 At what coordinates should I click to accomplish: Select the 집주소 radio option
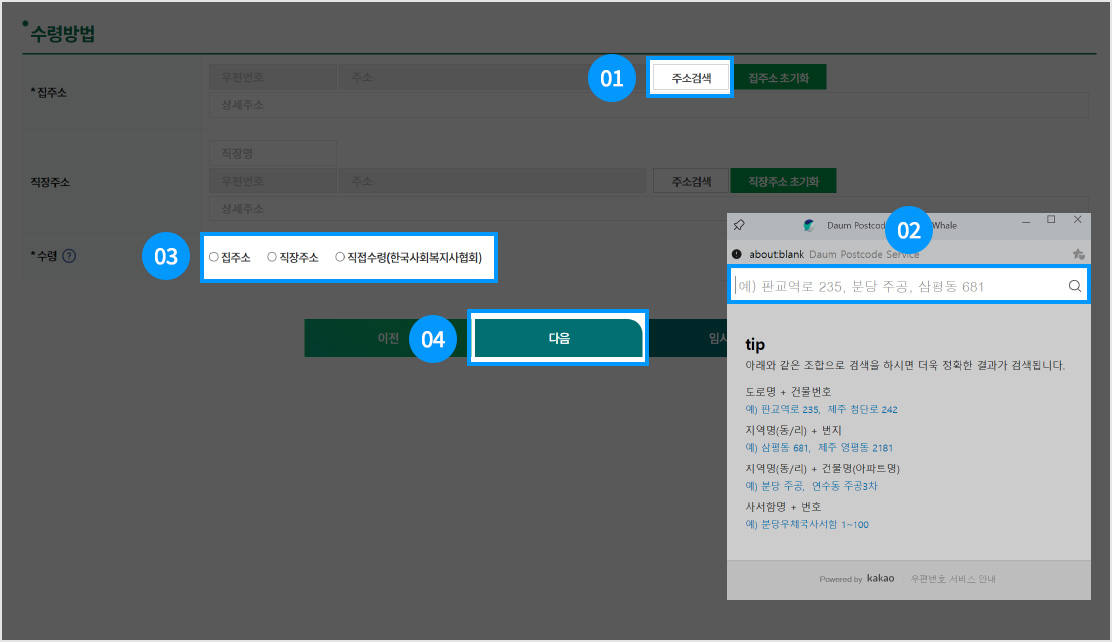214,257
